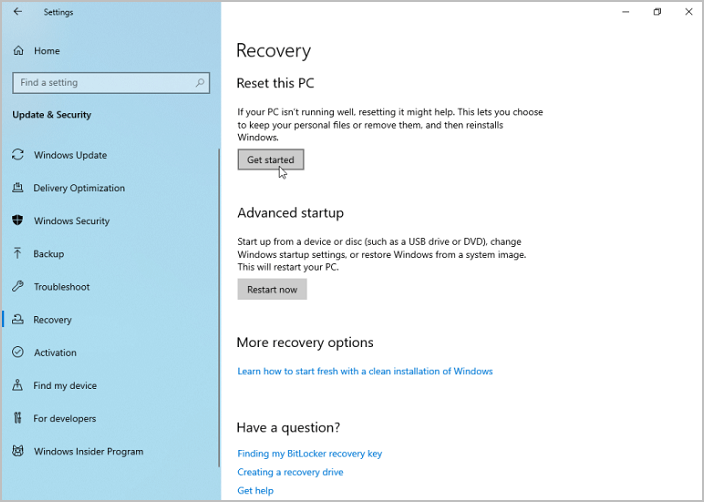Open the Windows Insider Program page
This screenshot has height=502, width=704.
point(88,452)
